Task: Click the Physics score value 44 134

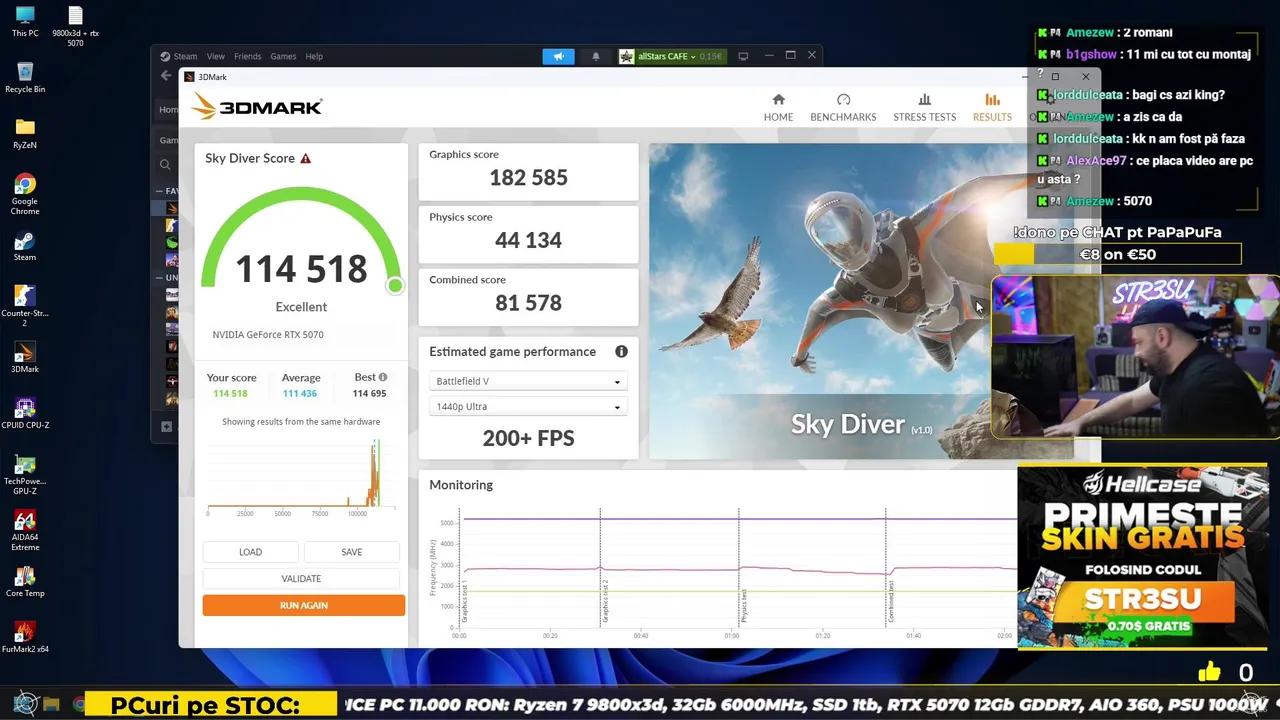Action: (x=528, y=240)
